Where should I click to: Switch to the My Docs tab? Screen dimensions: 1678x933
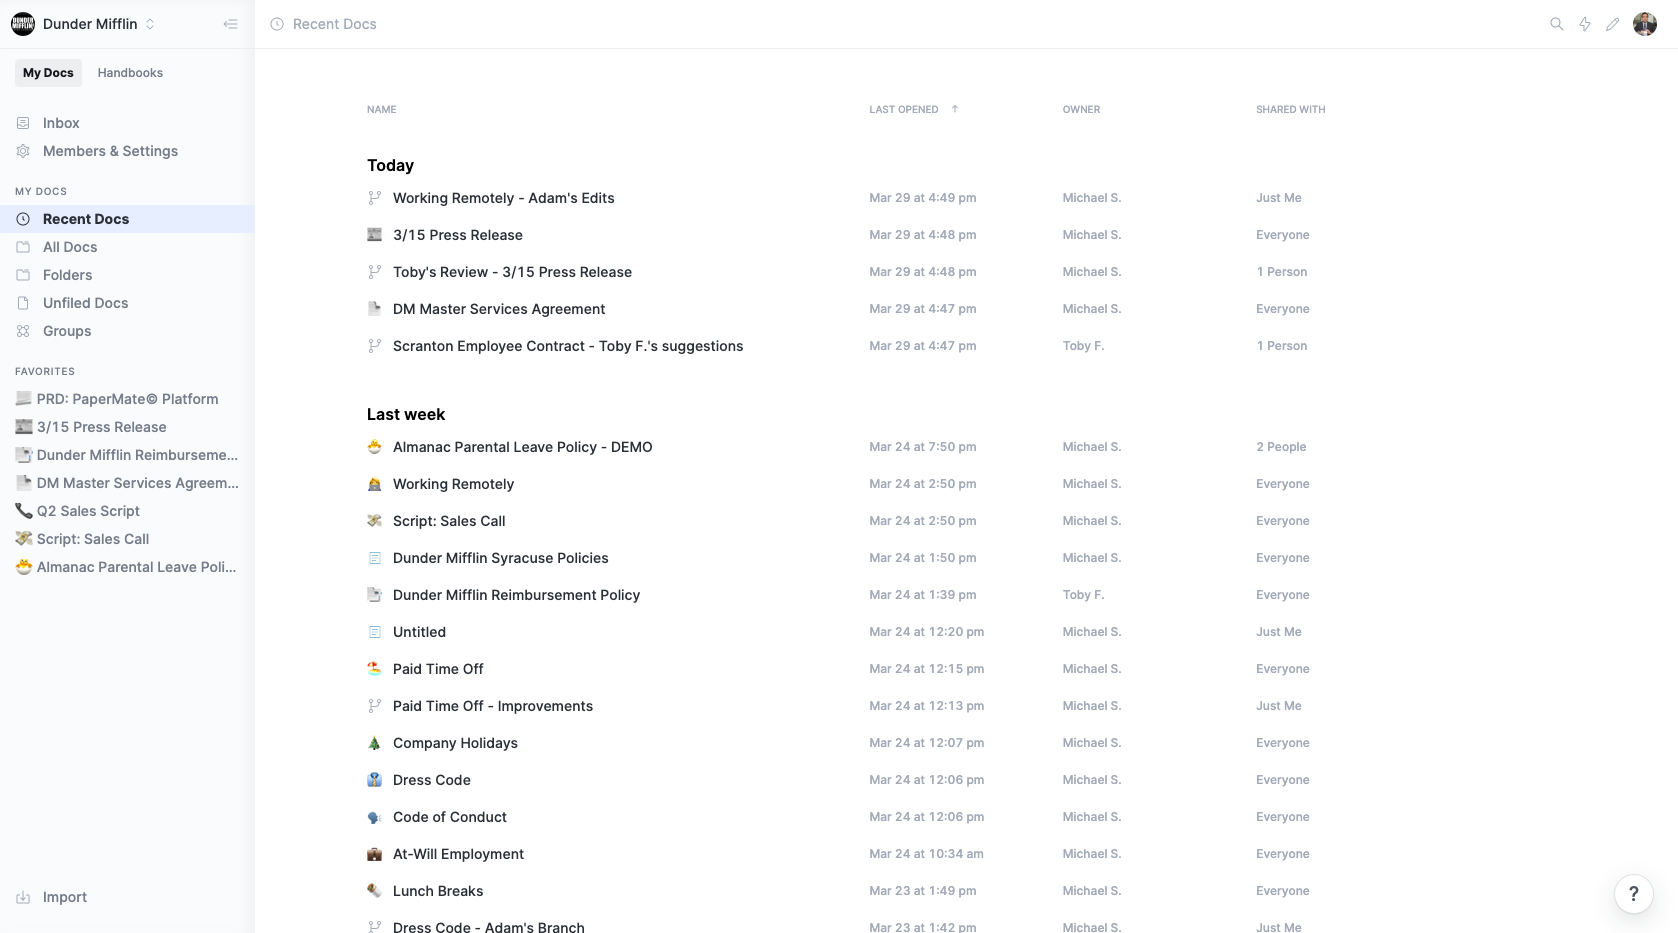(48, 73)
